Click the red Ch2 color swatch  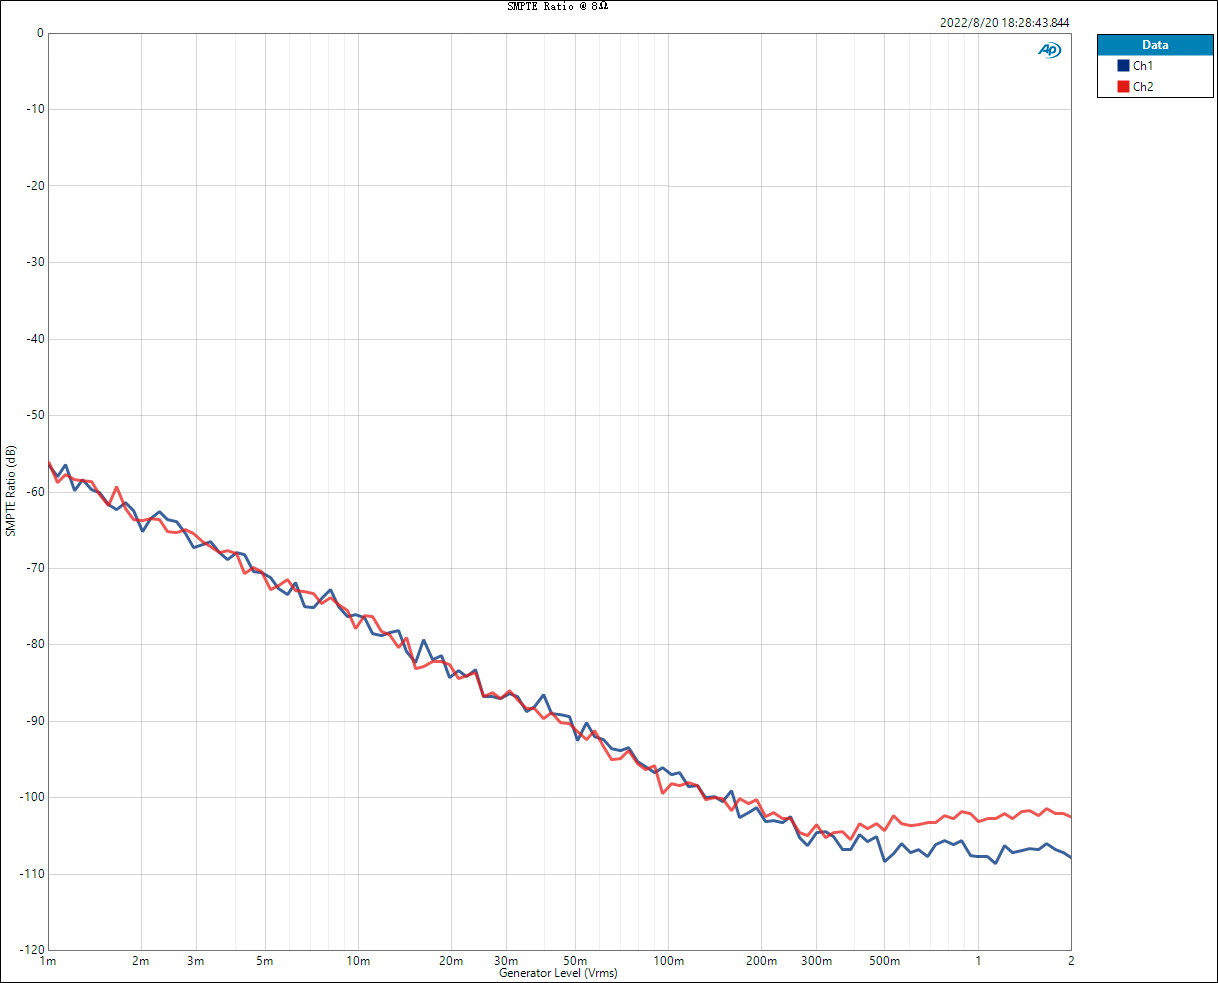coord(1123,87)
